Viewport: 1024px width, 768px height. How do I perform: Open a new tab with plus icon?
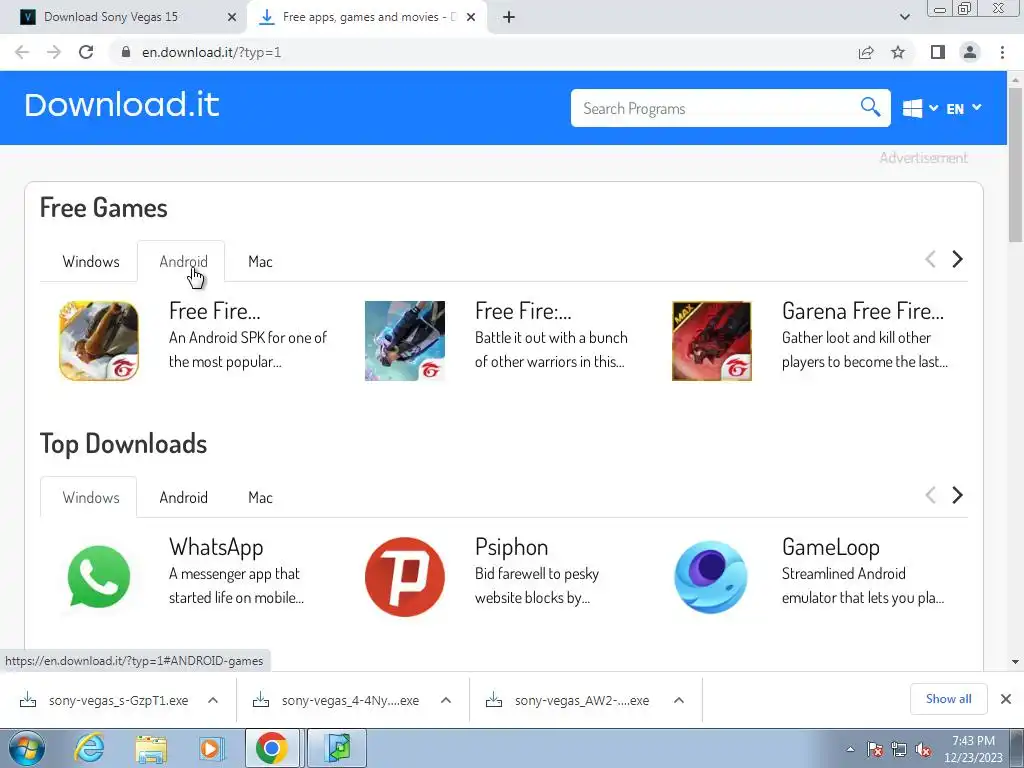pos(509,17)
